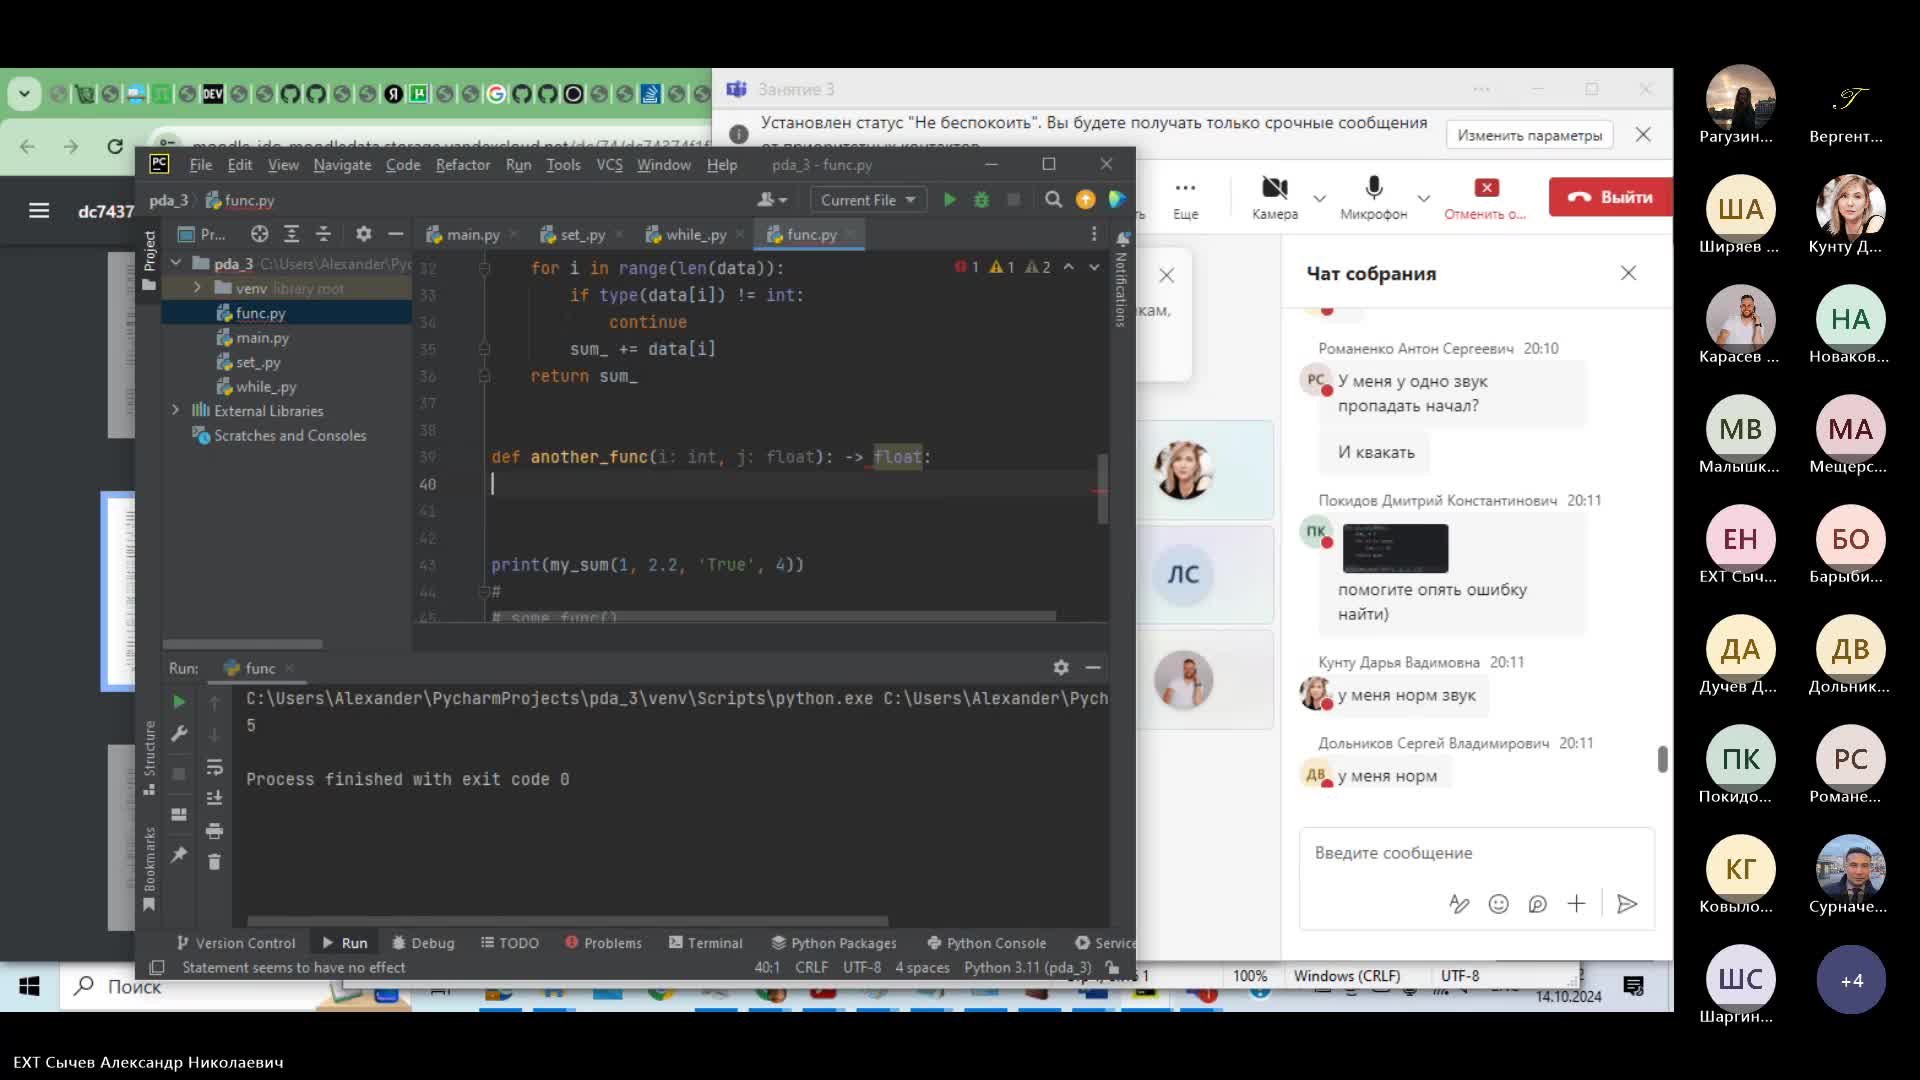Start debugging with the green bug icon
The image size is (1920, 1080).
click(x=981, y=200)
